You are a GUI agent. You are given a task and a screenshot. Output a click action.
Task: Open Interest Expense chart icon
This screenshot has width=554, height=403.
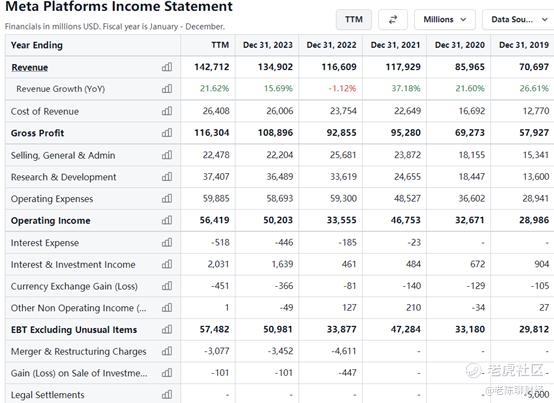point(167,242)
